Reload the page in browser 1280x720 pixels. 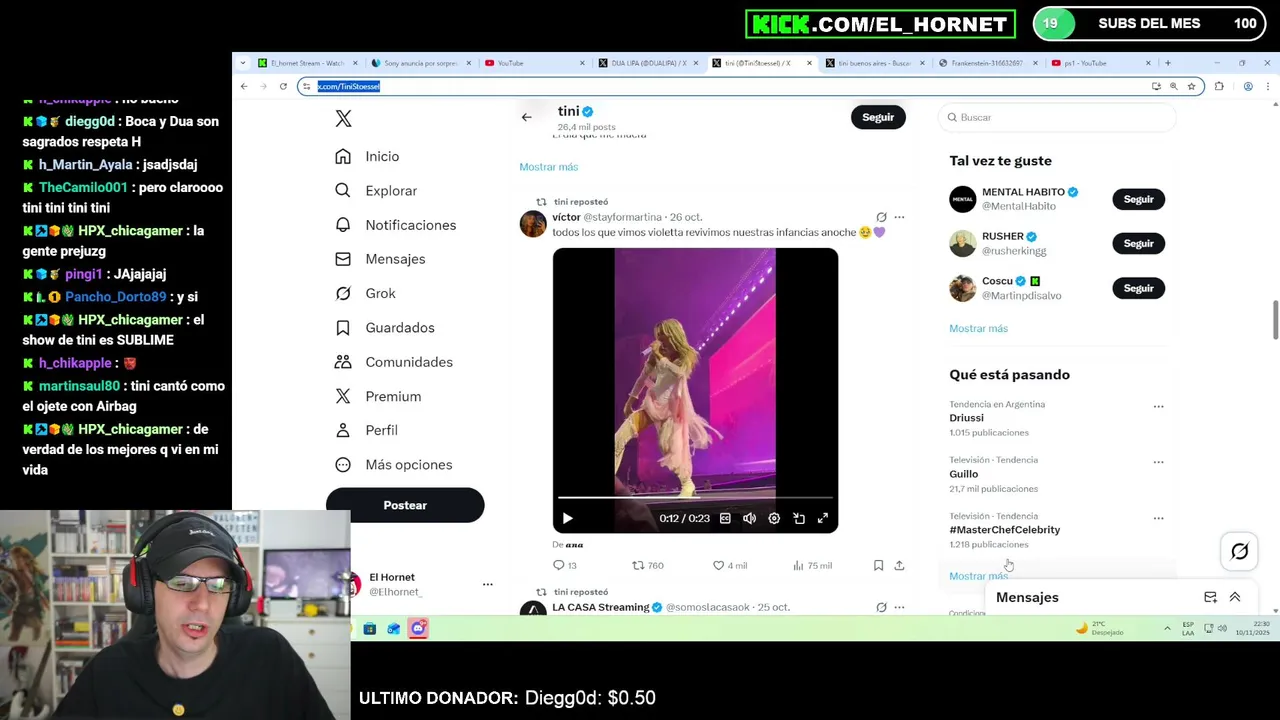tap(283, 86)
